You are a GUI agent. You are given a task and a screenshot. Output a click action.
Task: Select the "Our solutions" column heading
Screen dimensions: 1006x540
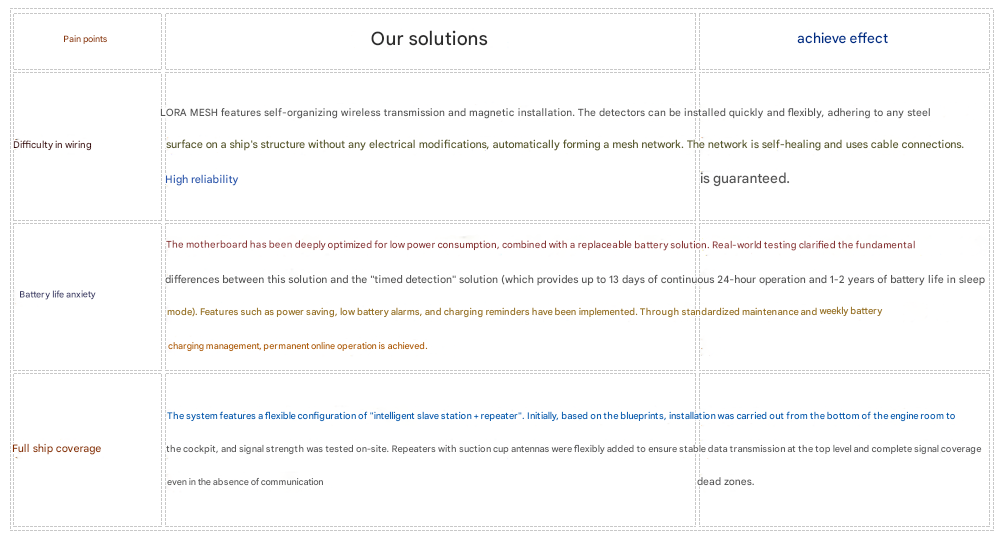pyautogui.click(x=429, y=39)
